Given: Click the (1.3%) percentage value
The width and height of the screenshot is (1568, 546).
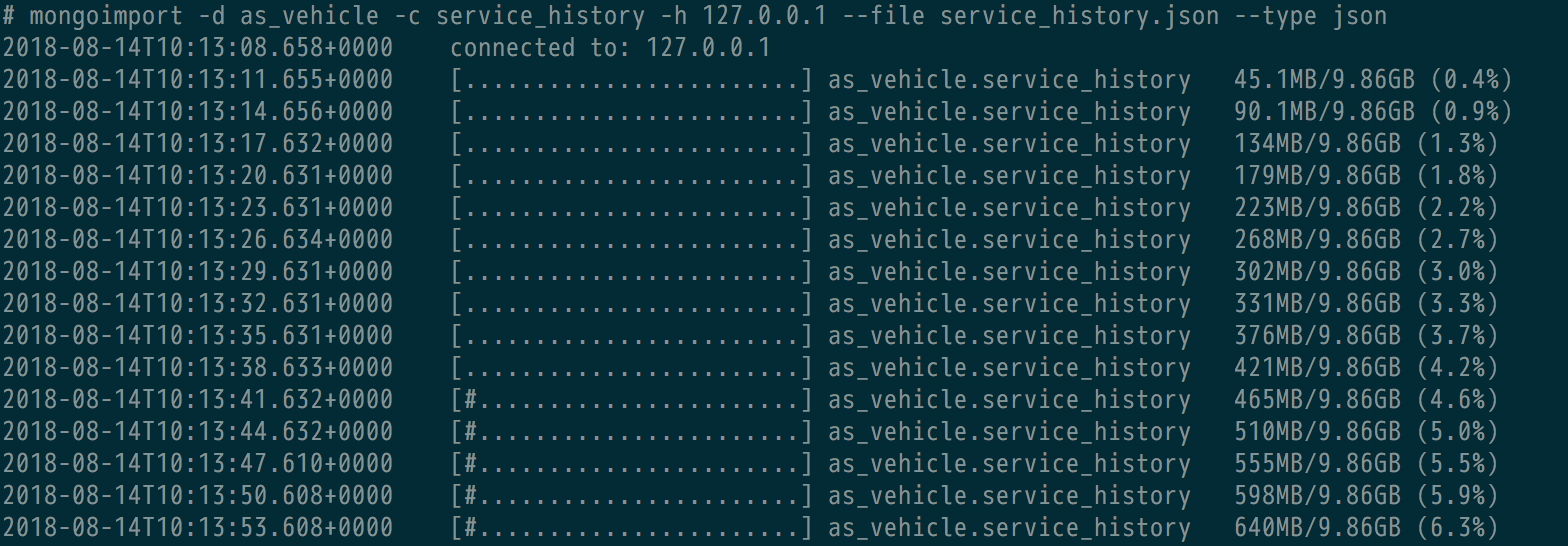Looking at the screenshot, I should click(1457, 144).
